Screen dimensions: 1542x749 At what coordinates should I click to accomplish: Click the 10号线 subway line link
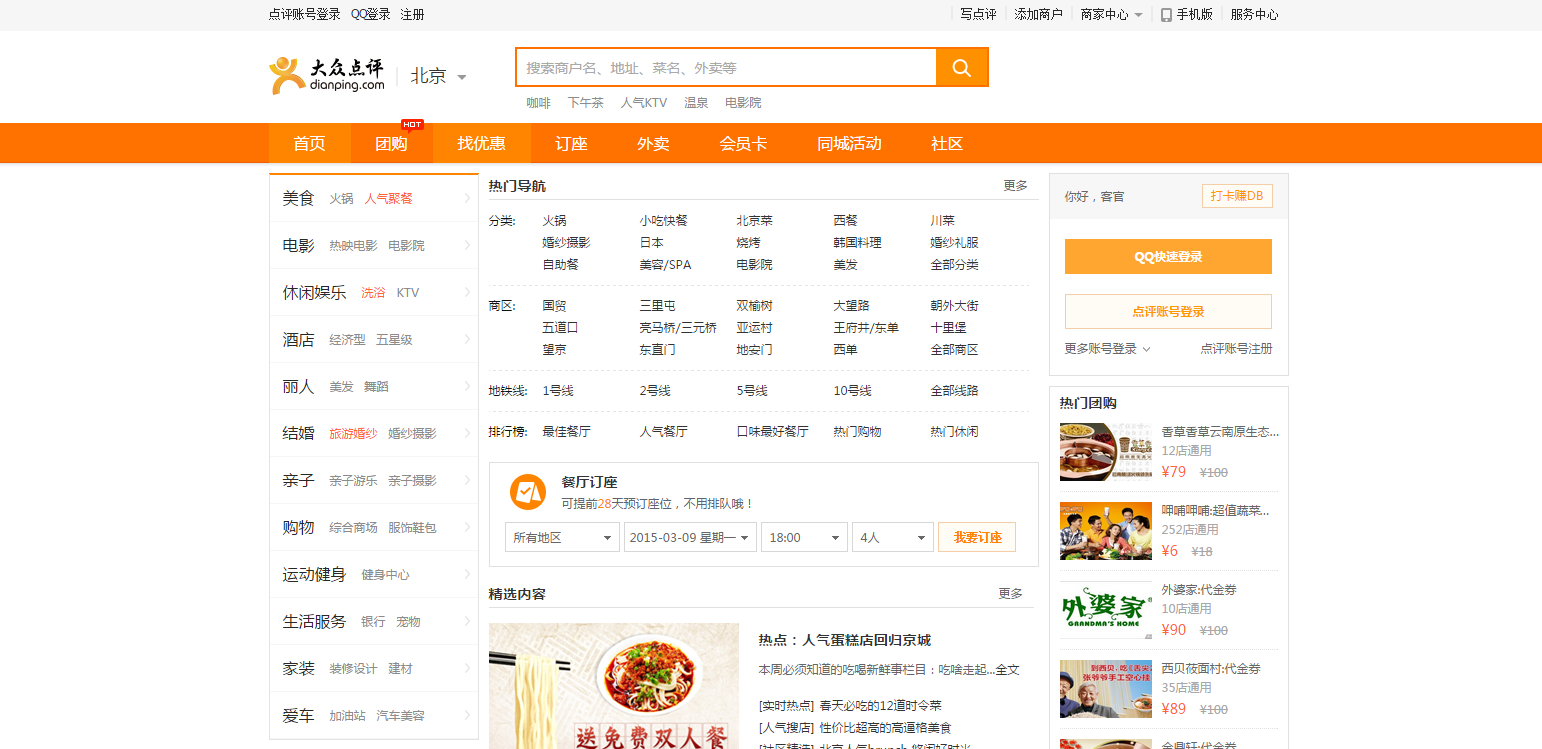coord(852,391)
